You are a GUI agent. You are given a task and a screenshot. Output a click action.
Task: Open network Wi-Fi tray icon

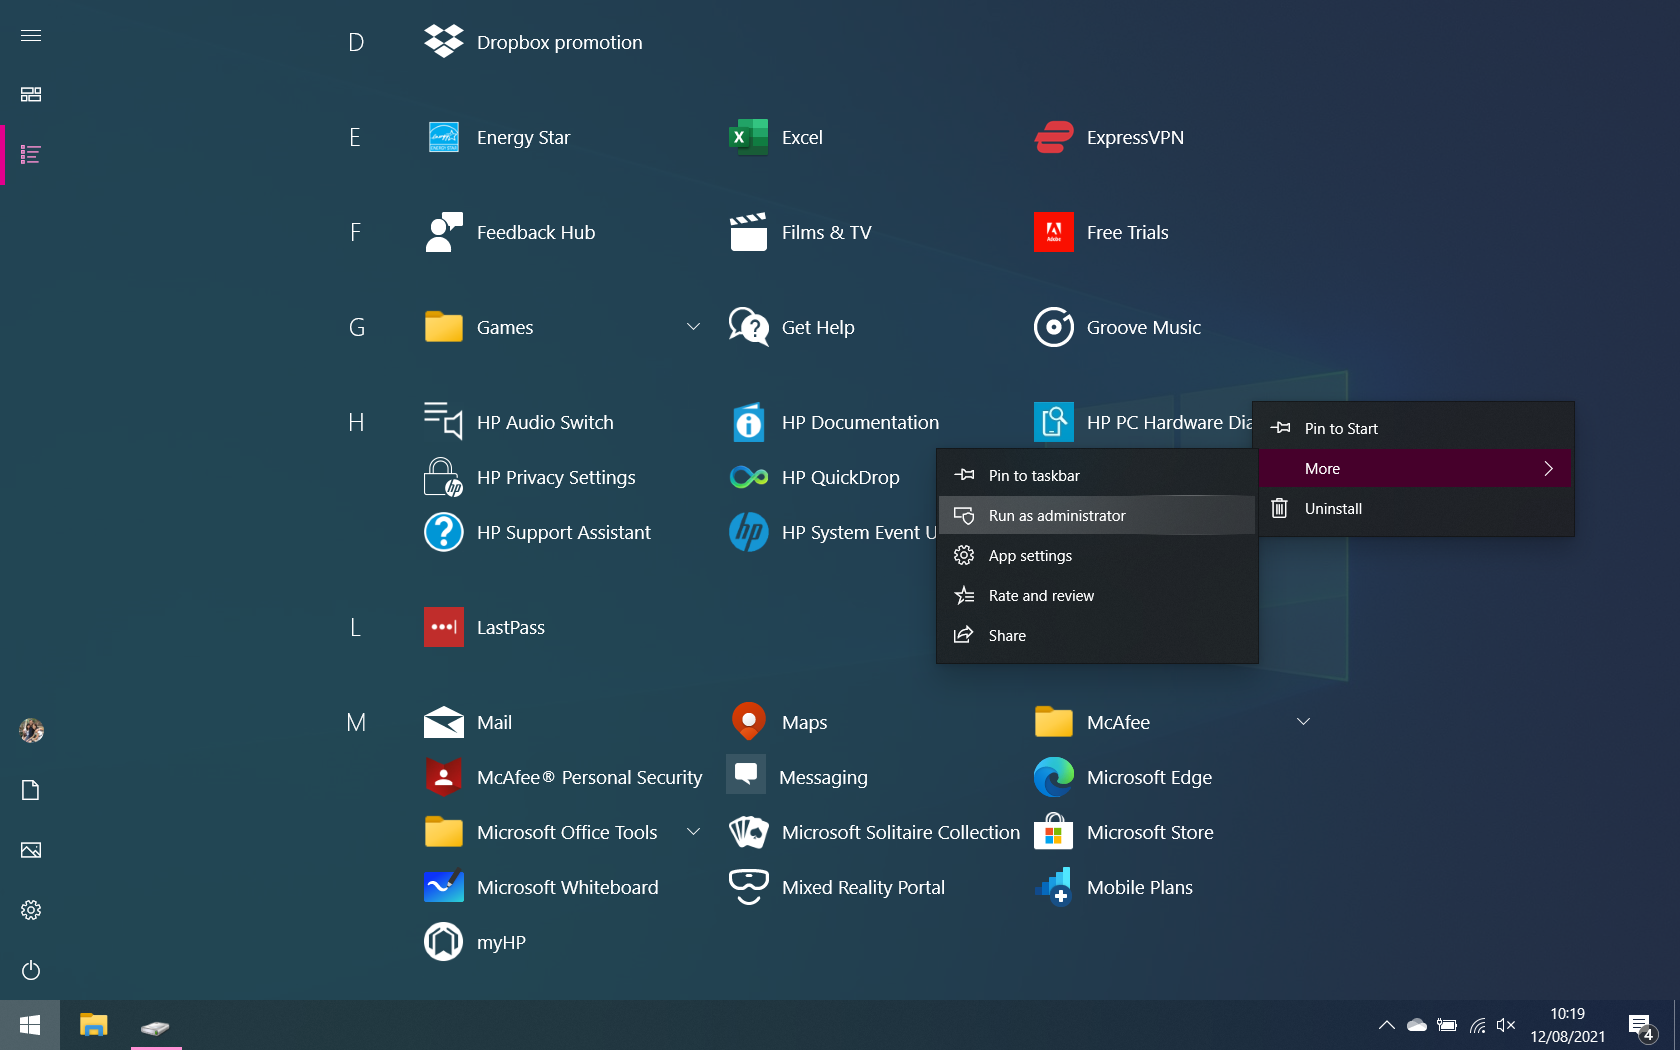(1477, 1025)
